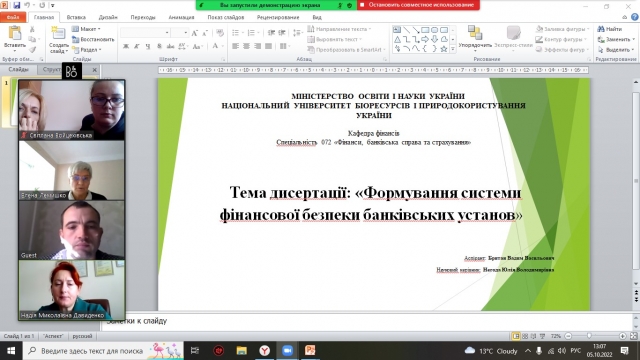Open the PowerPoint Help question mark
Viewport: 640px width, 360px height.
634,17
